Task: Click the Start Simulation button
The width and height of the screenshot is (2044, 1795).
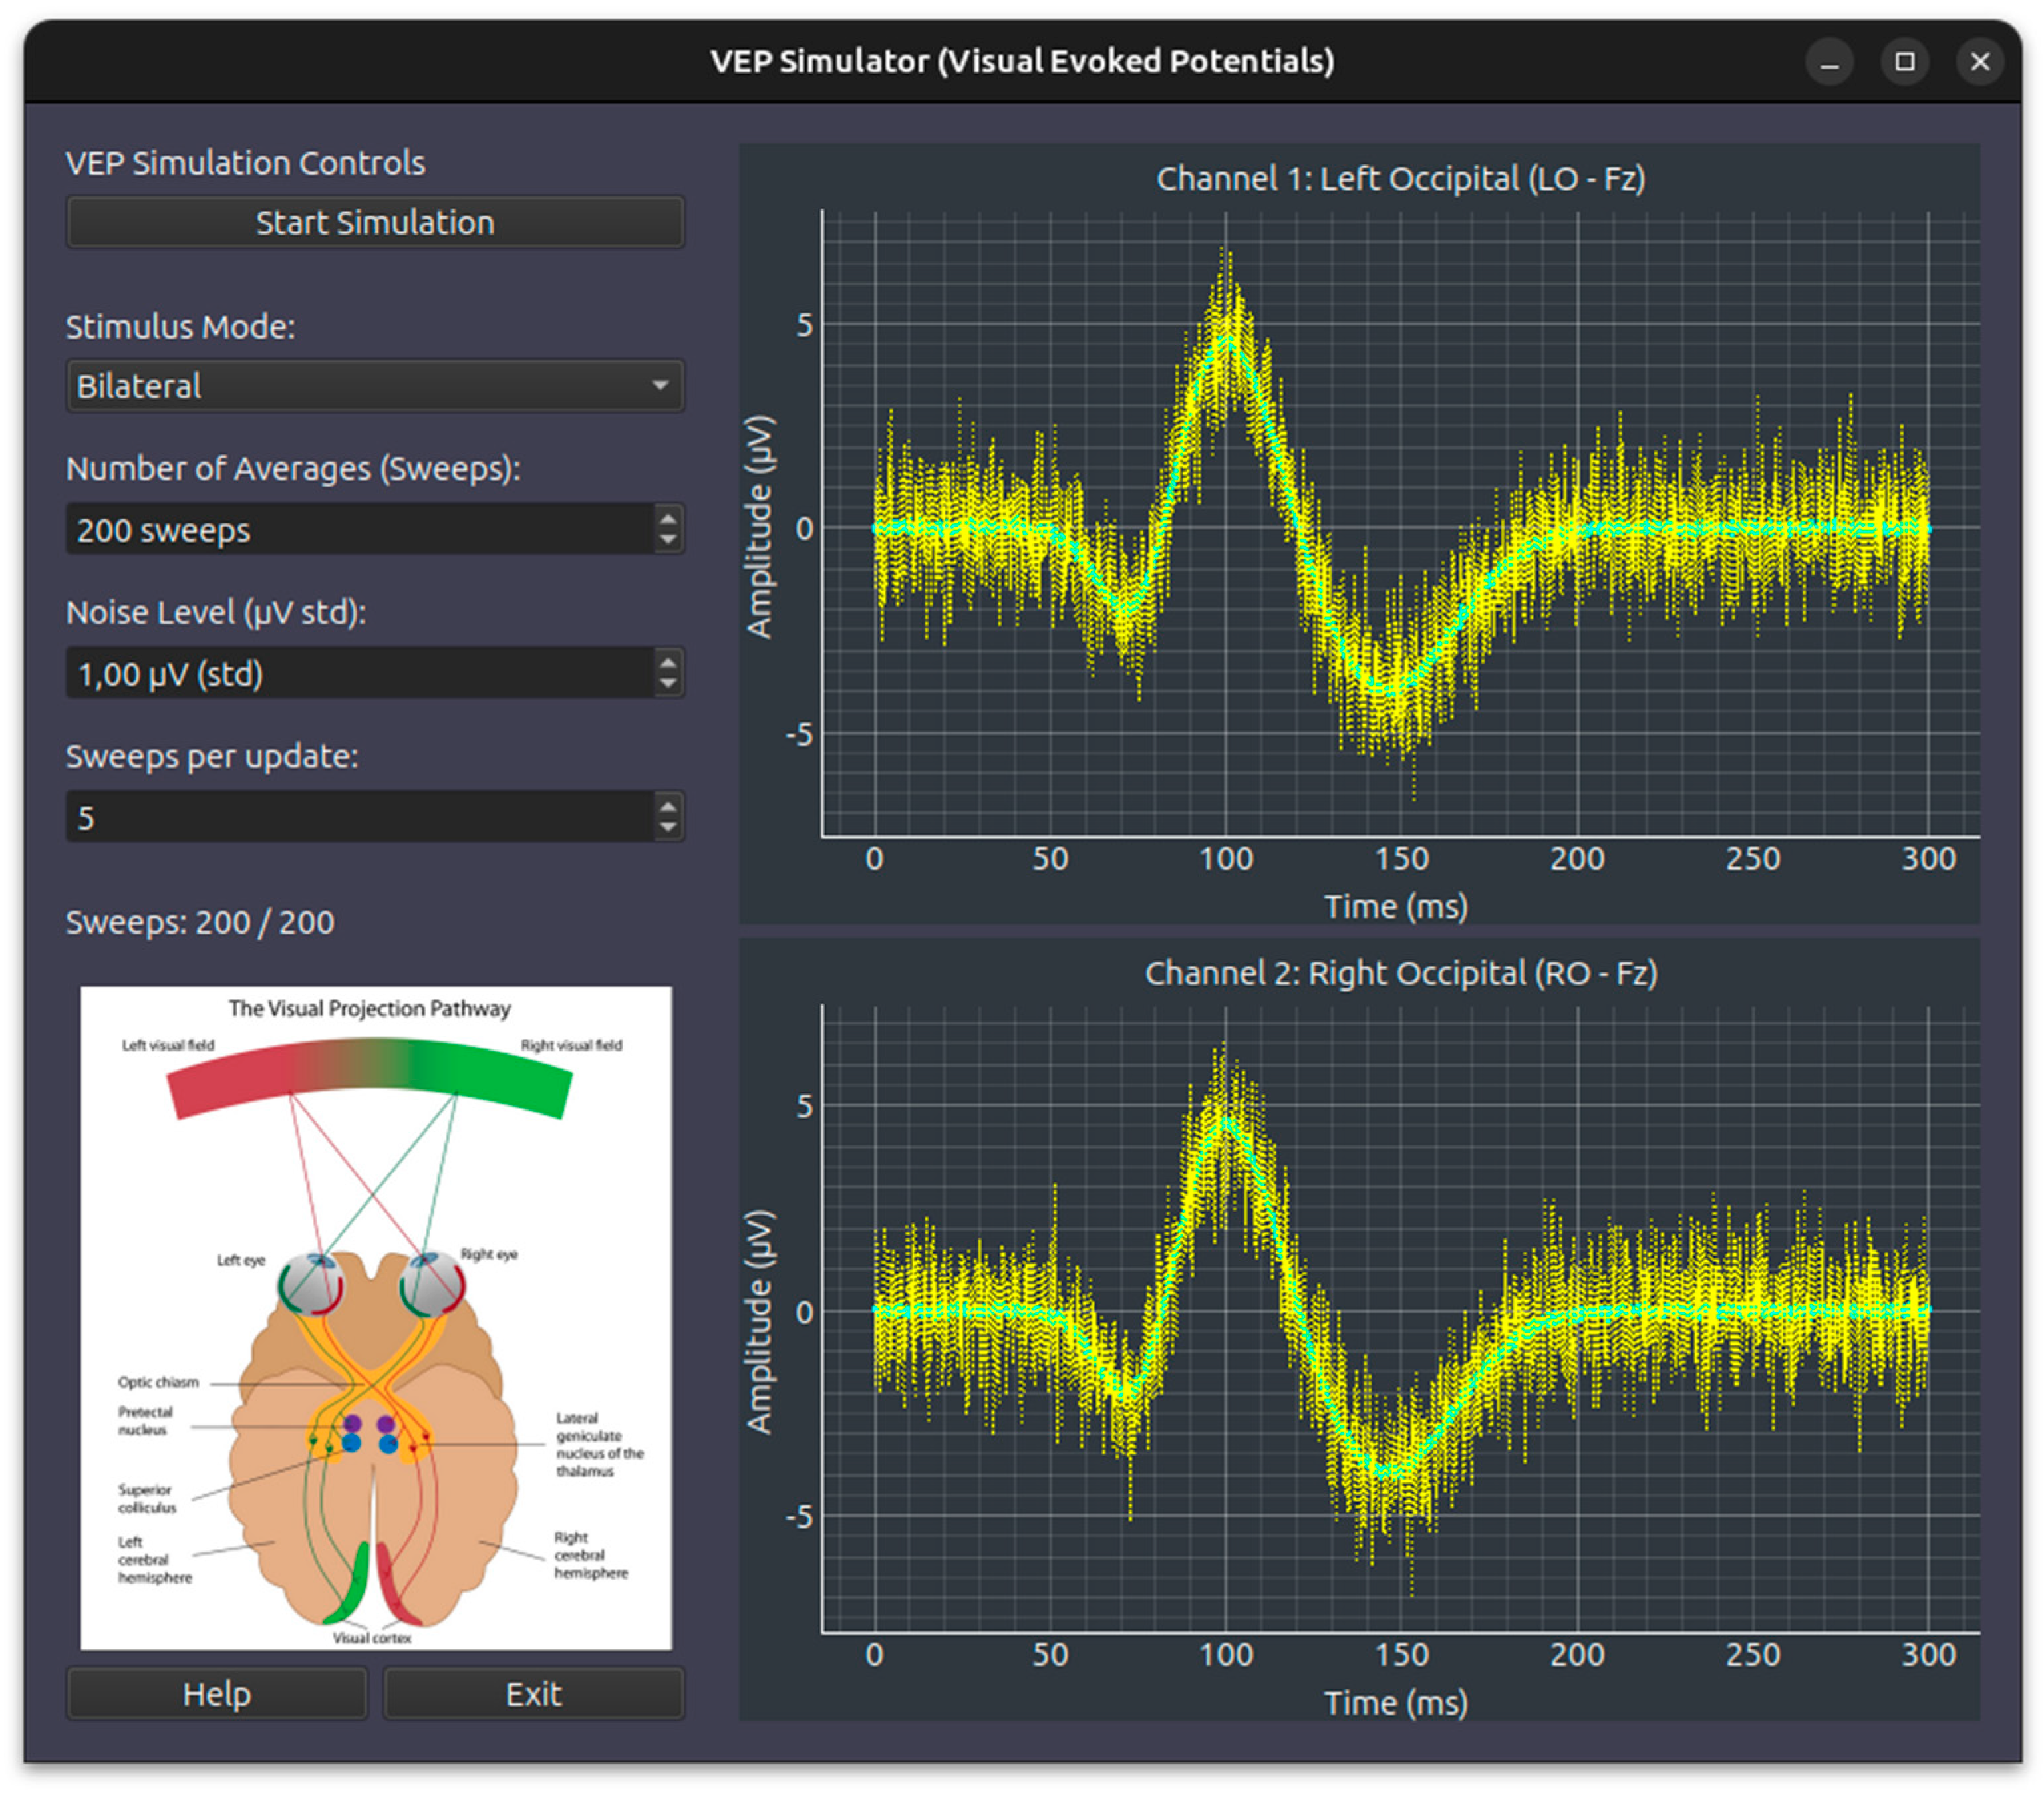Action: [x=375, y=222]
